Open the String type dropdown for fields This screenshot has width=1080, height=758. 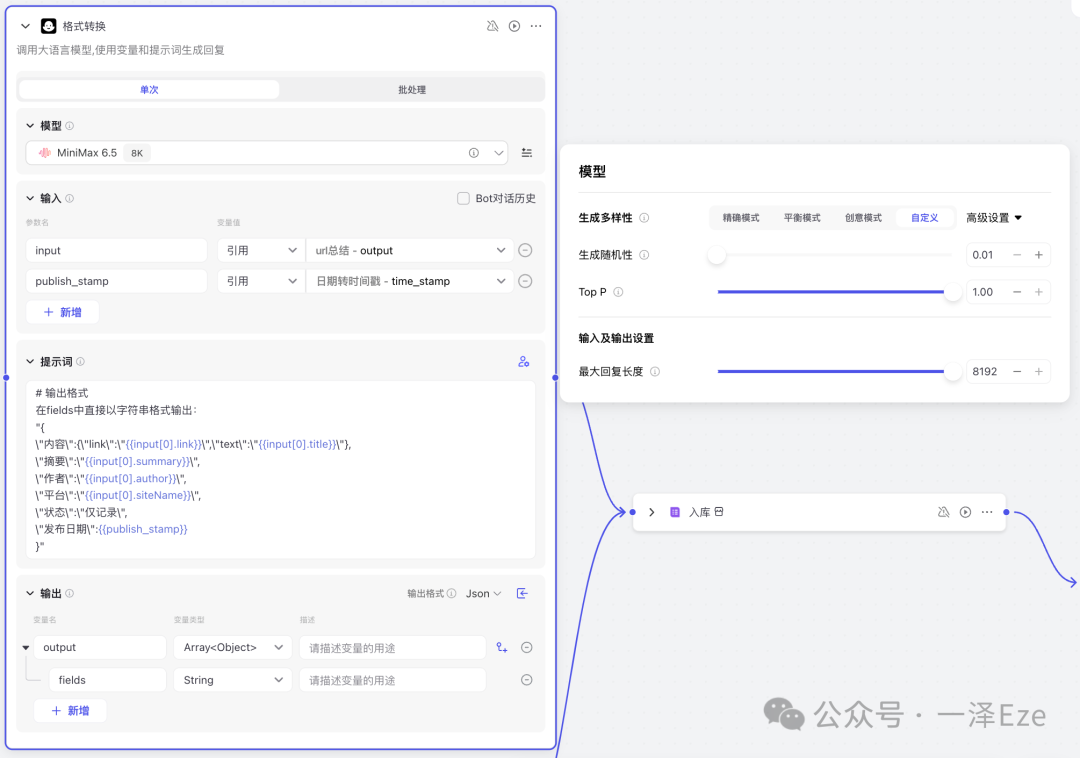pyautogui.click(x=233, y=680)
